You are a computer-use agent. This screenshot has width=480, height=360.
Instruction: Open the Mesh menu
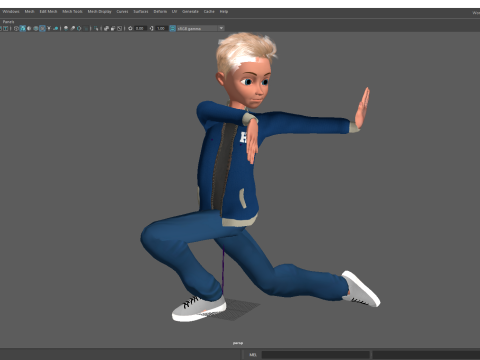coord(29,11)
